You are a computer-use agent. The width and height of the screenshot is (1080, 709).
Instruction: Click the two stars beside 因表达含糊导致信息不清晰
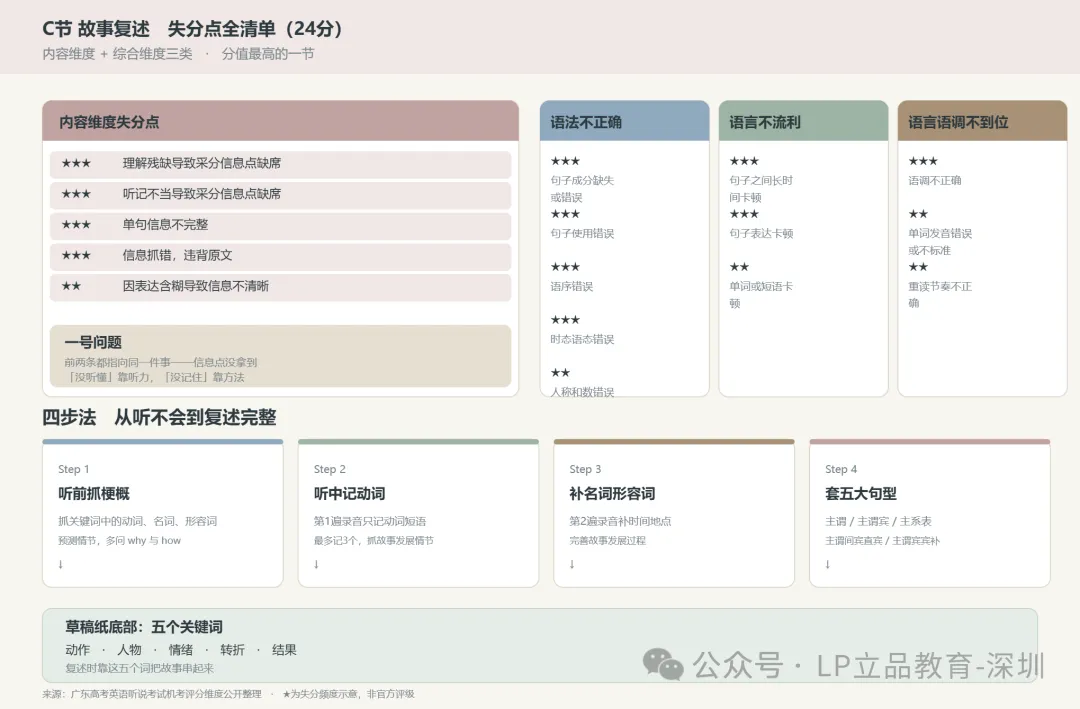[71, 286]
